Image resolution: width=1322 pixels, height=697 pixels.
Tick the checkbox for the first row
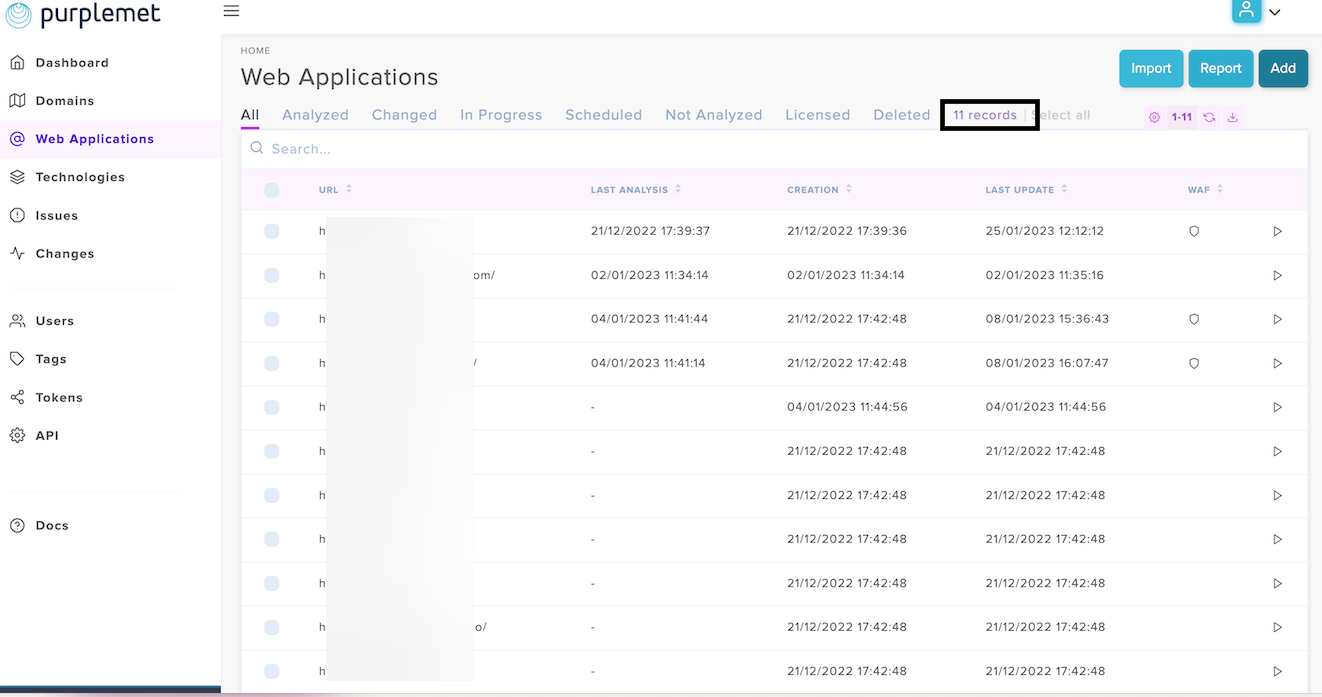[x=272, y=231]
